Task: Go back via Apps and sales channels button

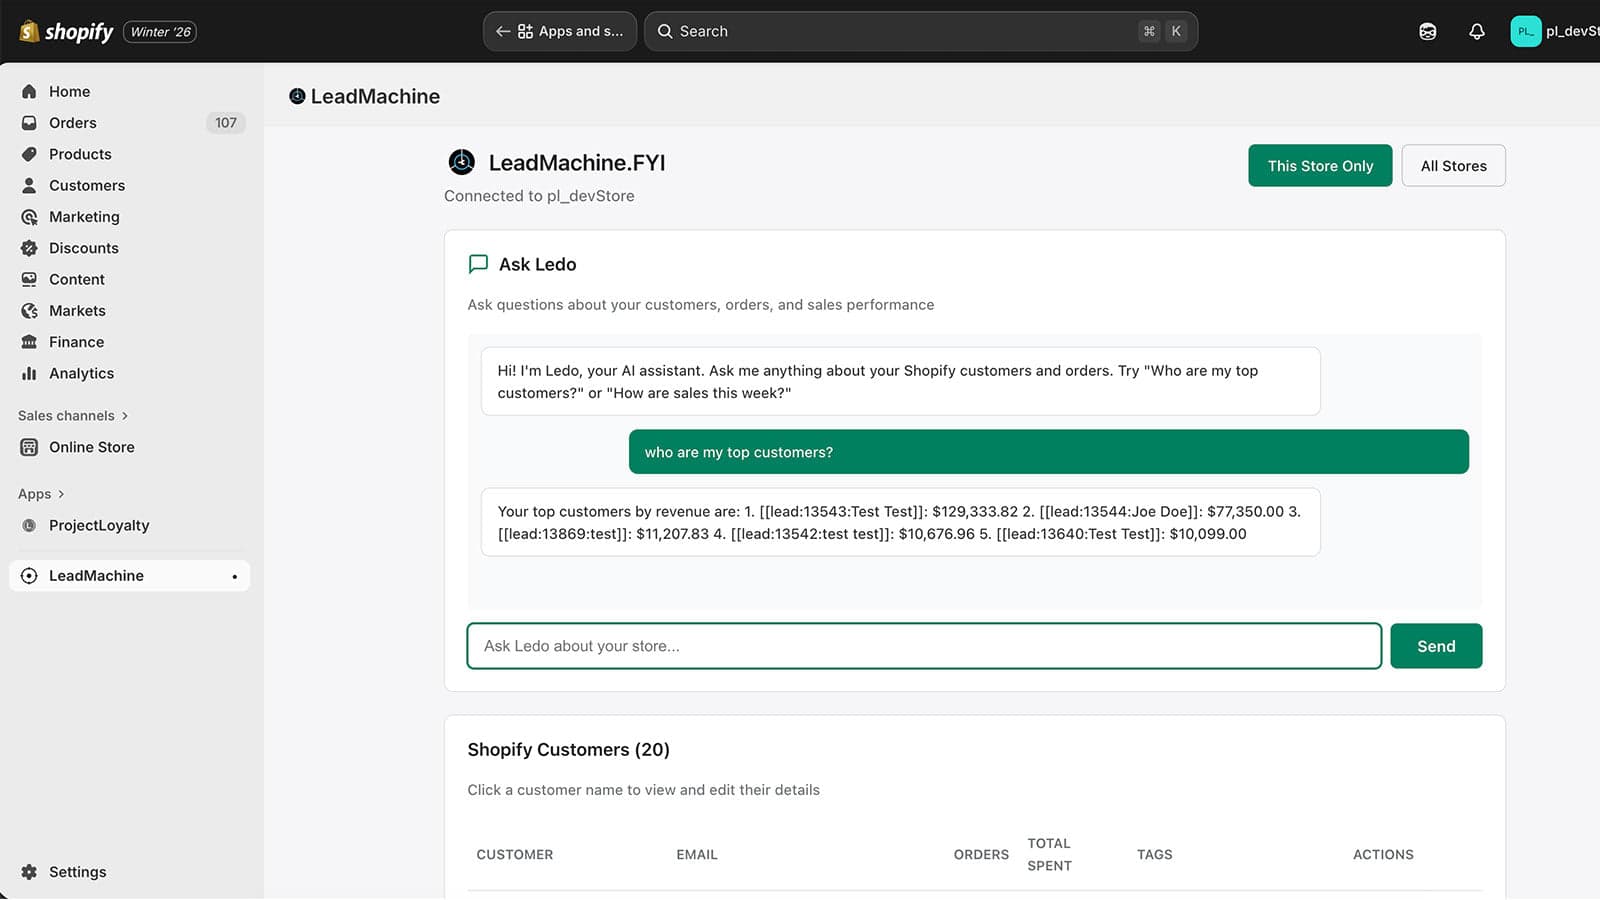Action: tap(560, 31)
